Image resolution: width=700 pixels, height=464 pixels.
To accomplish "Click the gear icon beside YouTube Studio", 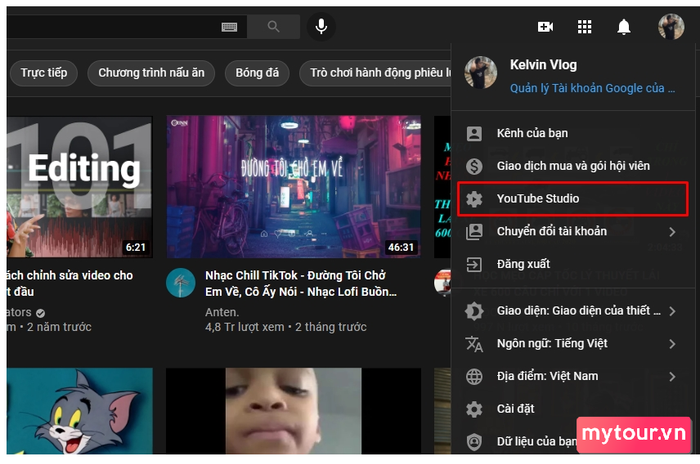I will click(474, 199).
